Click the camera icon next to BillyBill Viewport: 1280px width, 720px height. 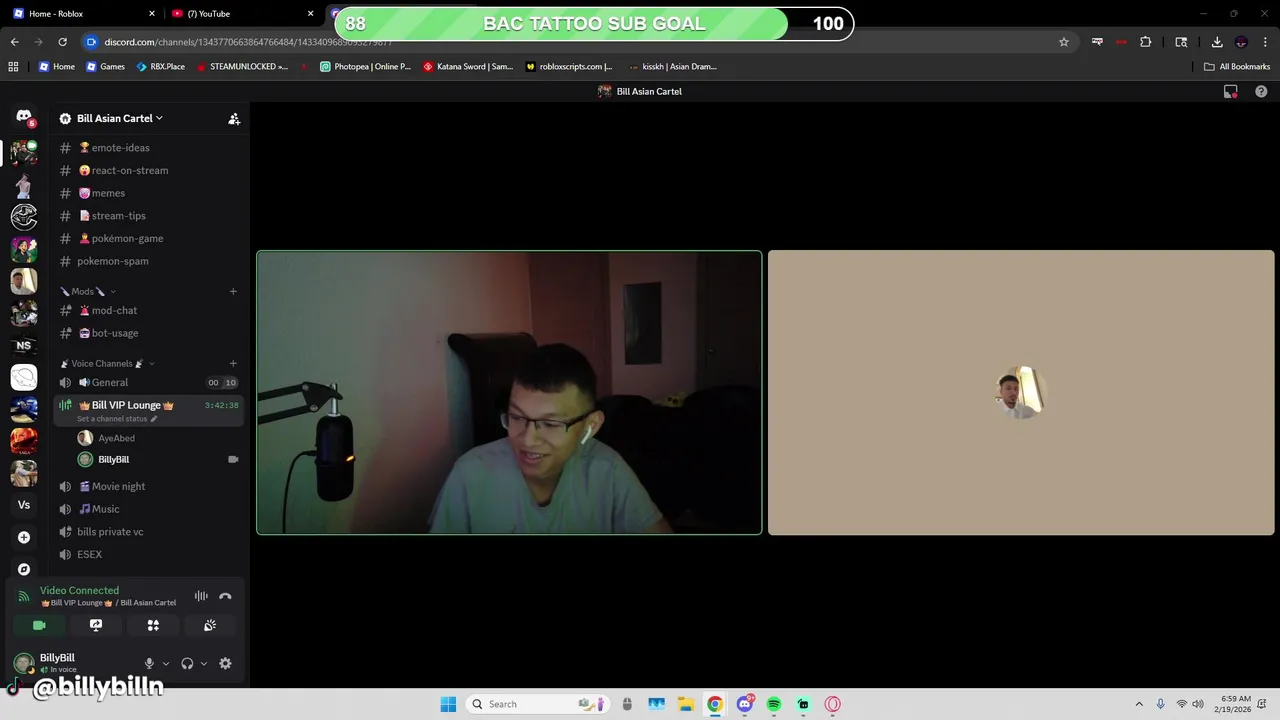[x=233, y=459]
